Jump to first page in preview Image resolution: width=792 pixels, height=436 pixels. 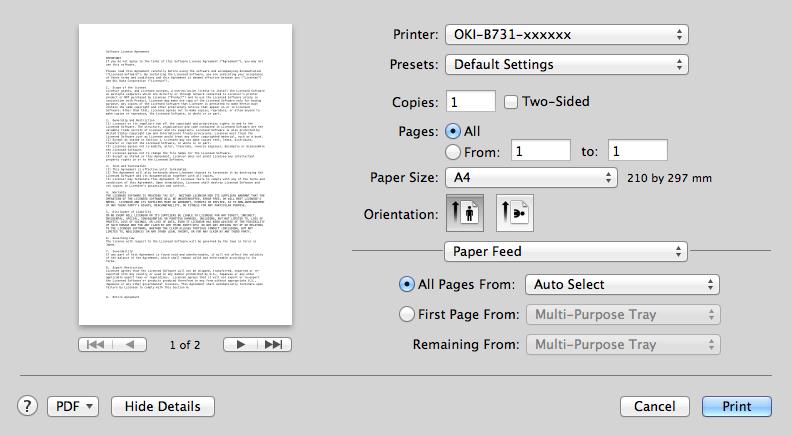95,345
